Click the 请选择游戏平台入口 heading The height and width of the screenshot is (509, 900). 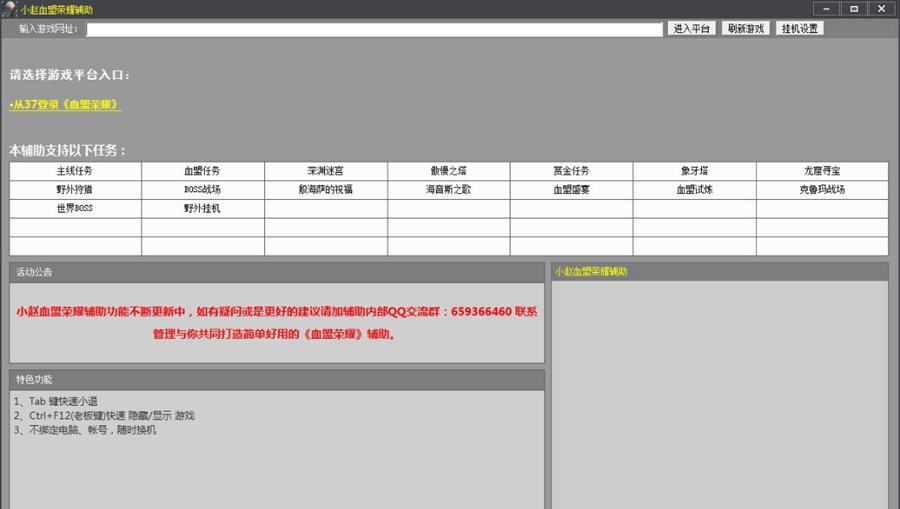click(x=69, y=75)
